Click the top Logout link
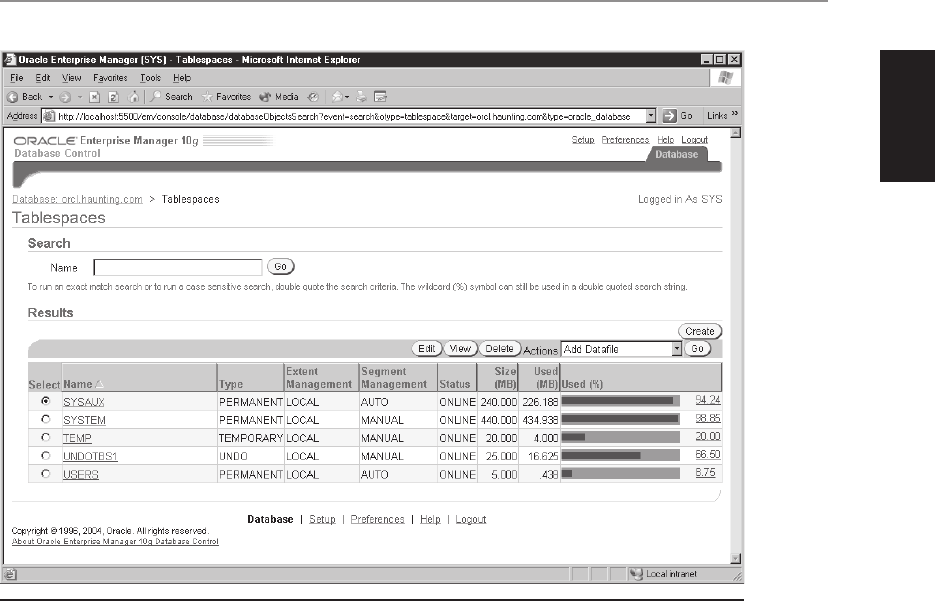The image size is (935, 601). [x=695, y=140]
